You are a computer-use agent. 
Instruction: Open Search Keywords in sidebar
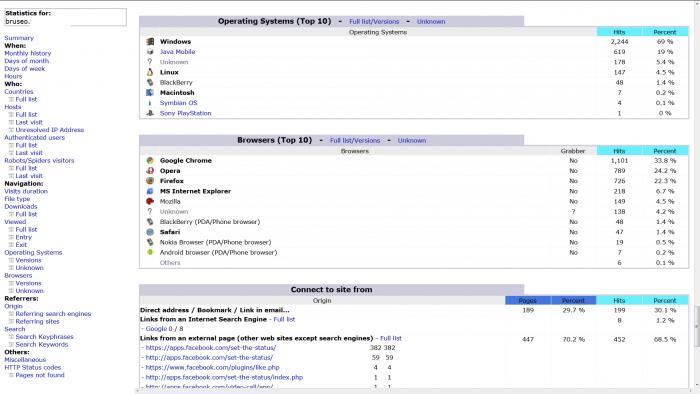(x=42, y=344)
